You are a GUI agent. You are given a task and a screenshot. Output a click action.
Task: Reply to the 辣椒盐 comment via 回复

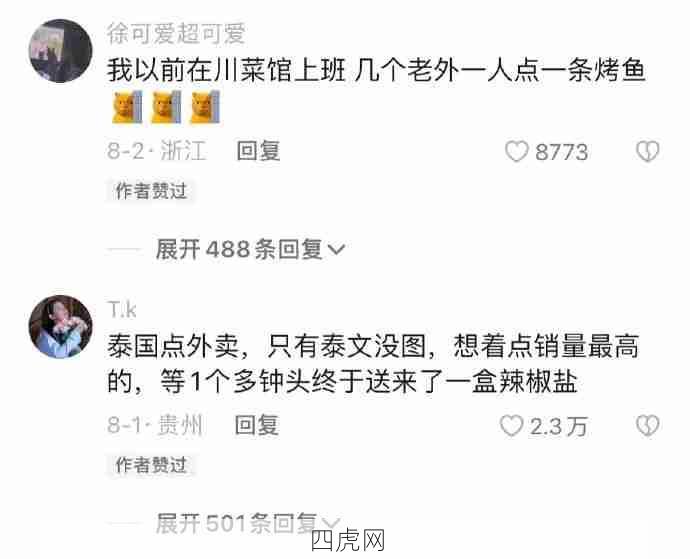point(257,425)
